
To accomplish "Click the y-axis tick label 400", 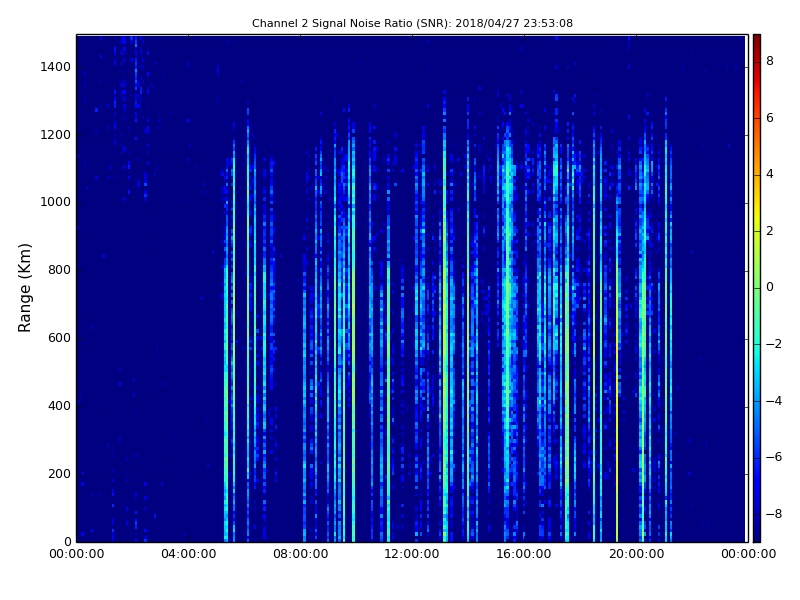I will point(59,406).
